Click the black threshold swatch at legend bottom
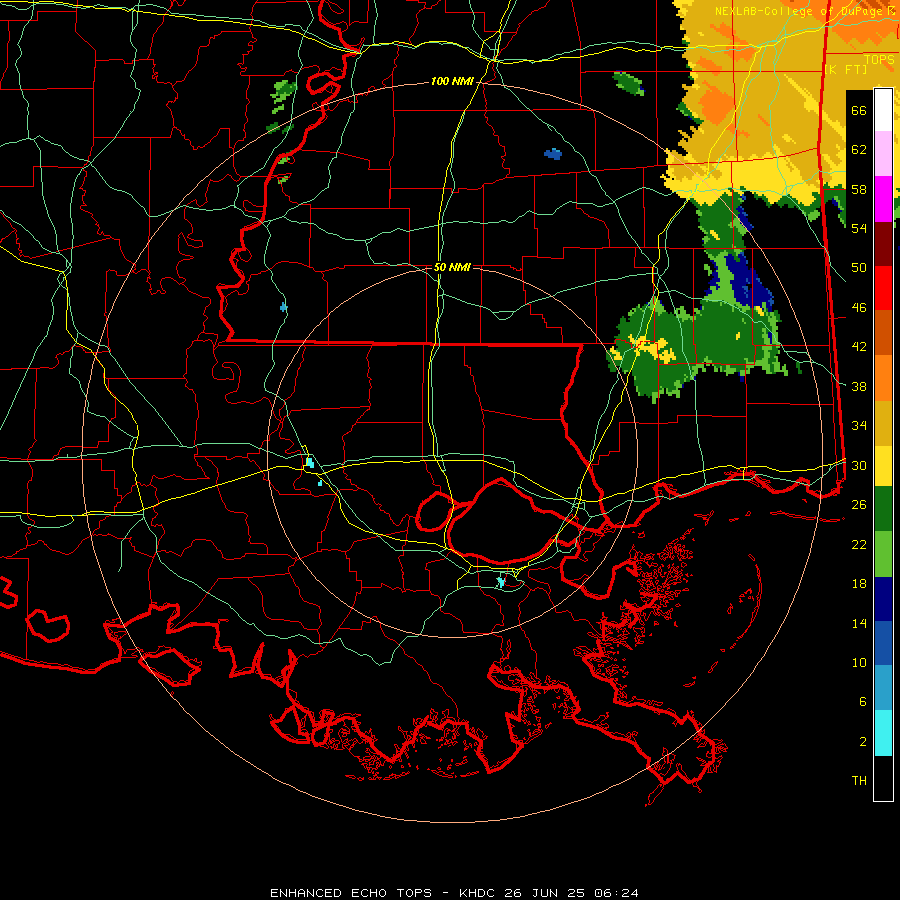 click(883, 778)
